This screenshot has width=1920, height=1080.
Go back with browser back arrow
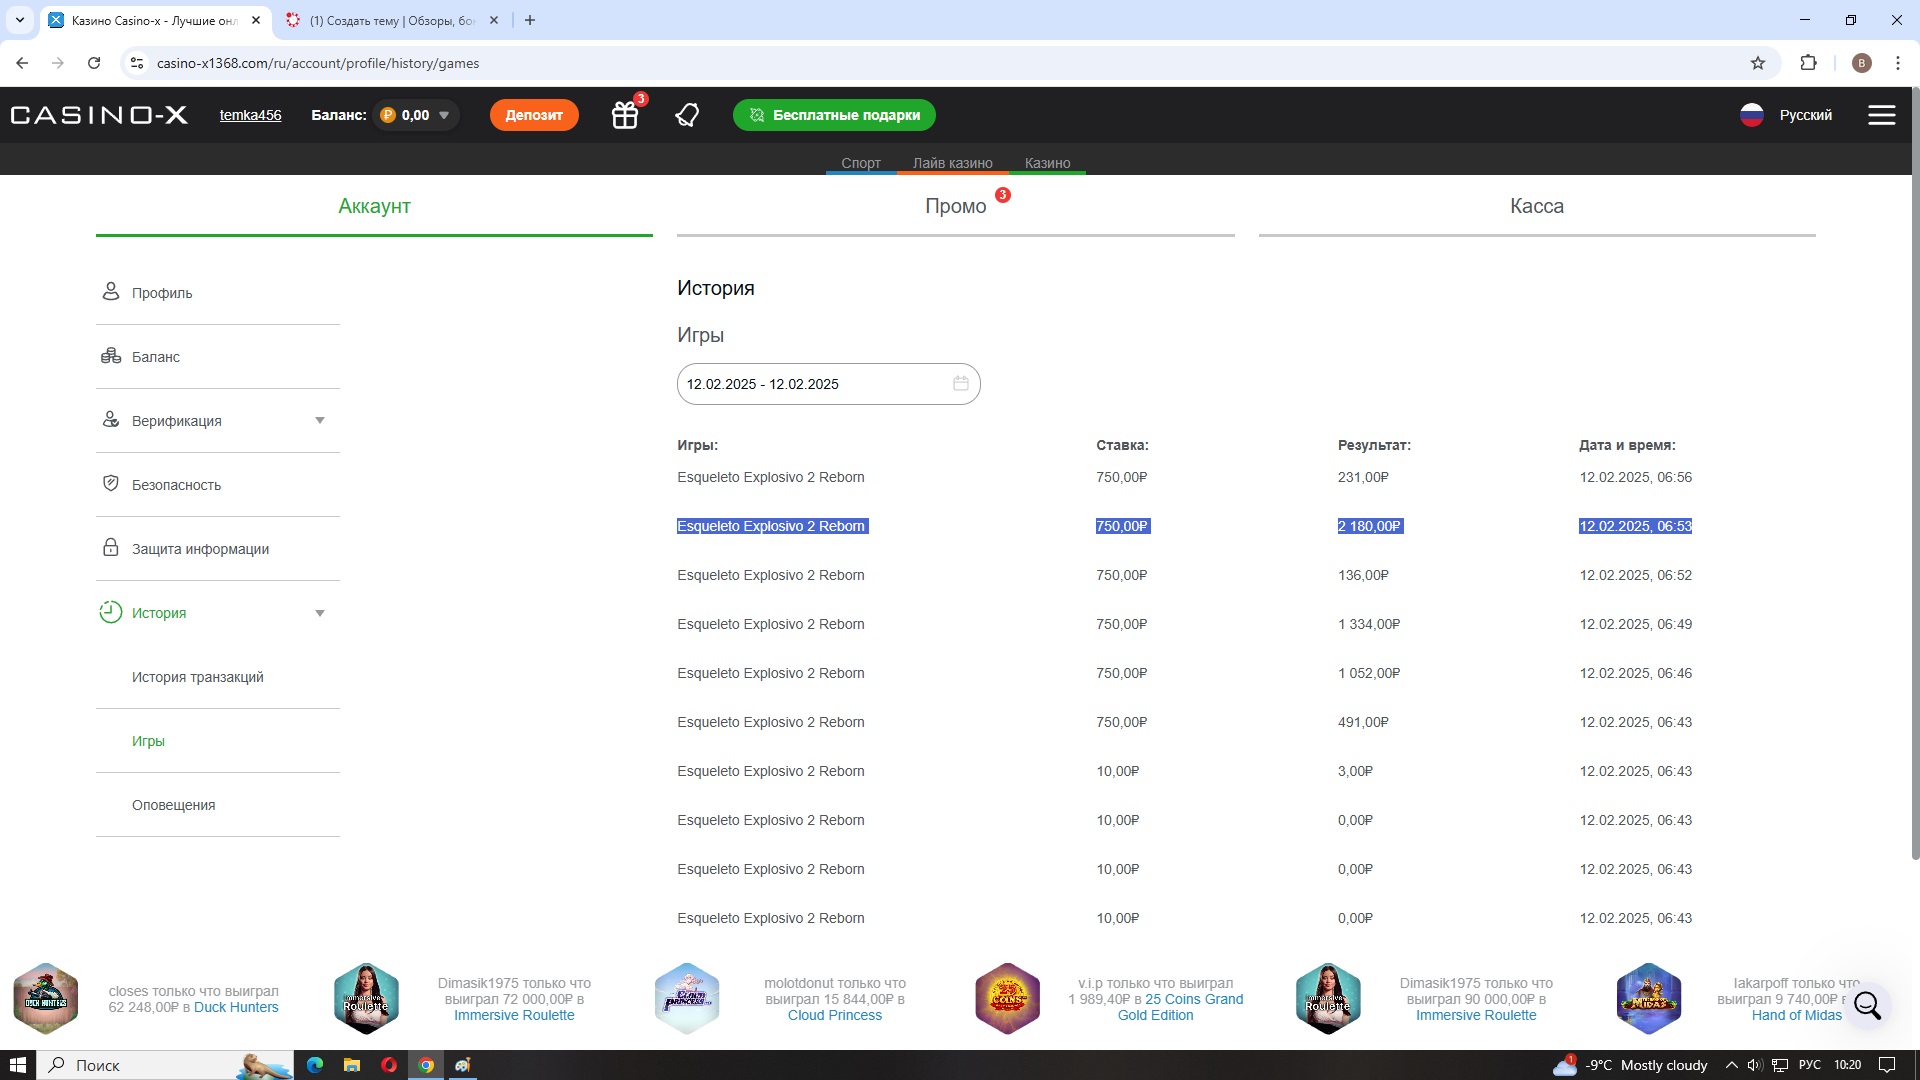pyautogui.click(x=22, y=63)
